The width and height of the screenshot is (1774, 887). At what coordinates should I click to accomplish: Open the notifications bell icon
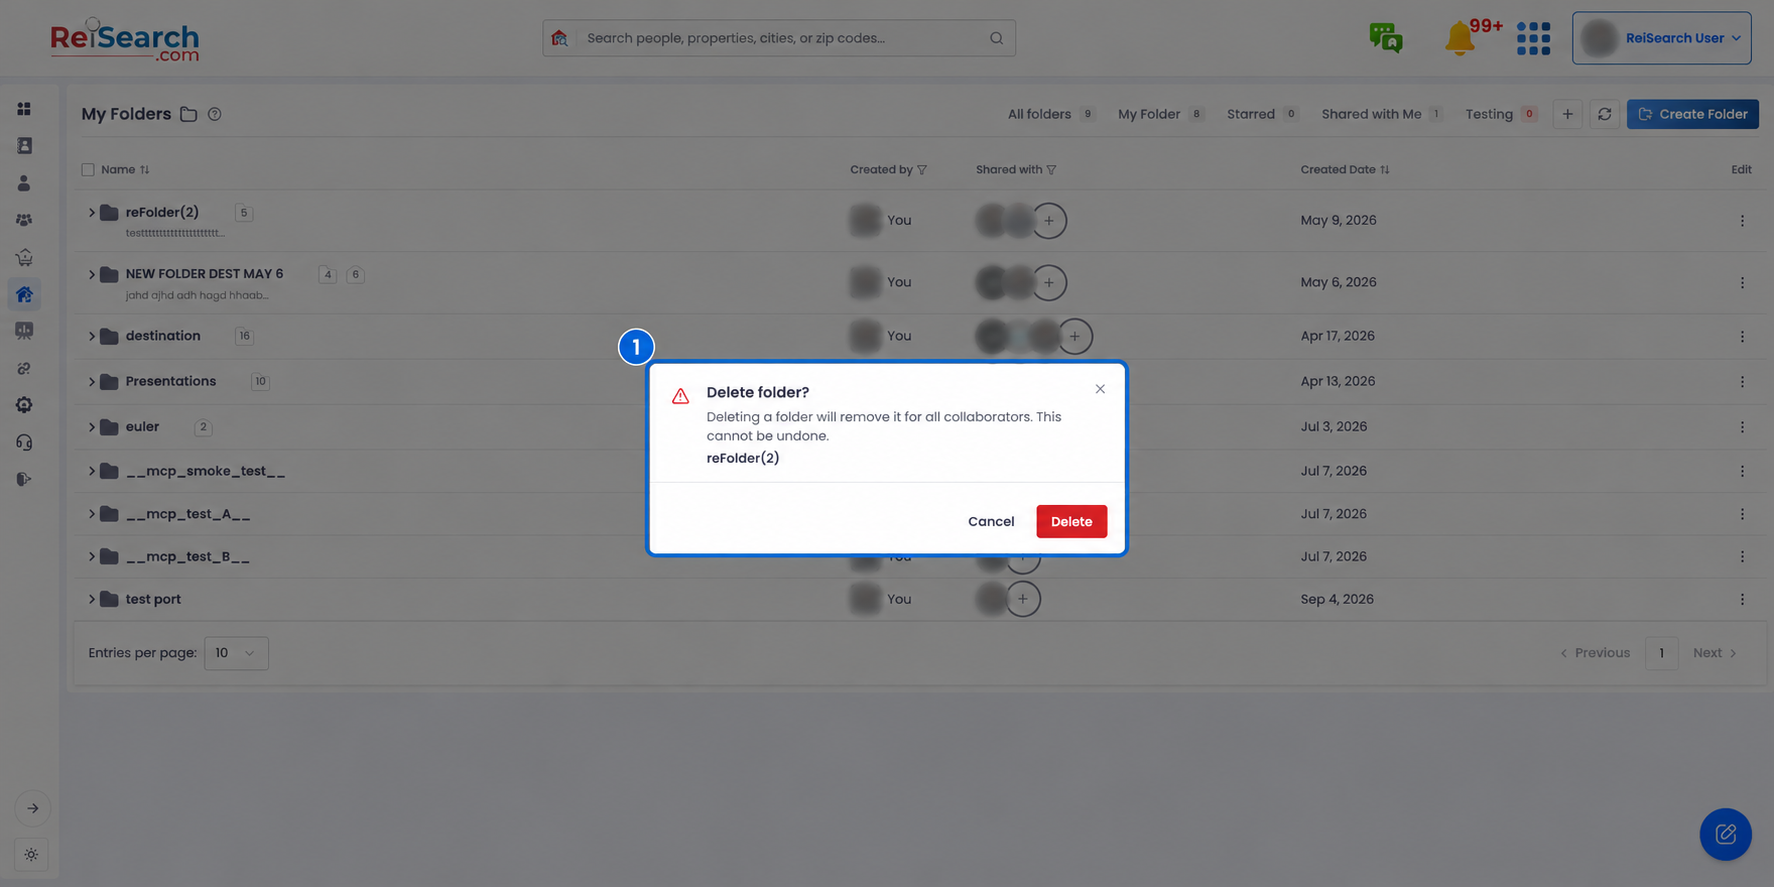1459,39
